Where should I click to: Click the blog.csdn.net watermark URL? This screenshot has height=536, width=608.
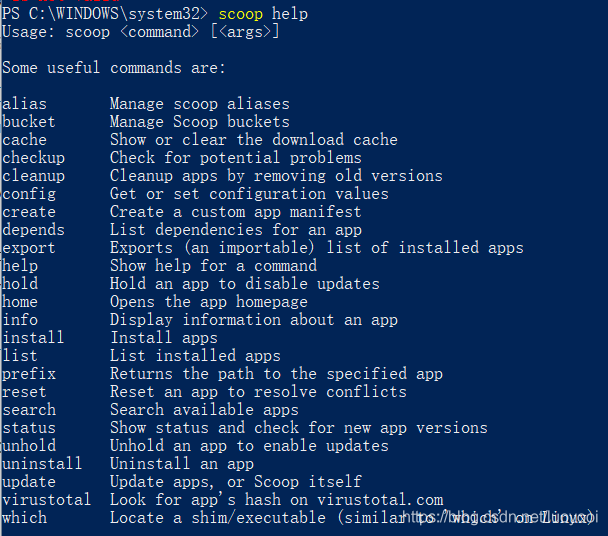coord(500,518)
